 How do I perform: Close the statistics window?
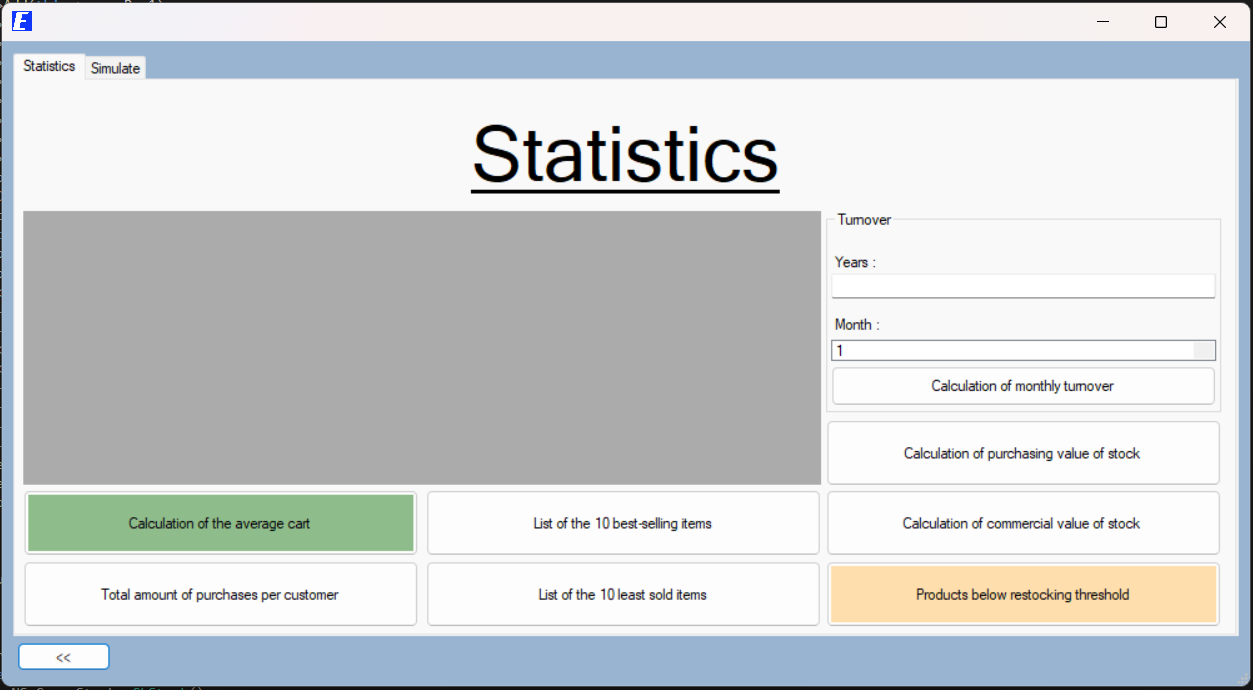coord(1219,21)
